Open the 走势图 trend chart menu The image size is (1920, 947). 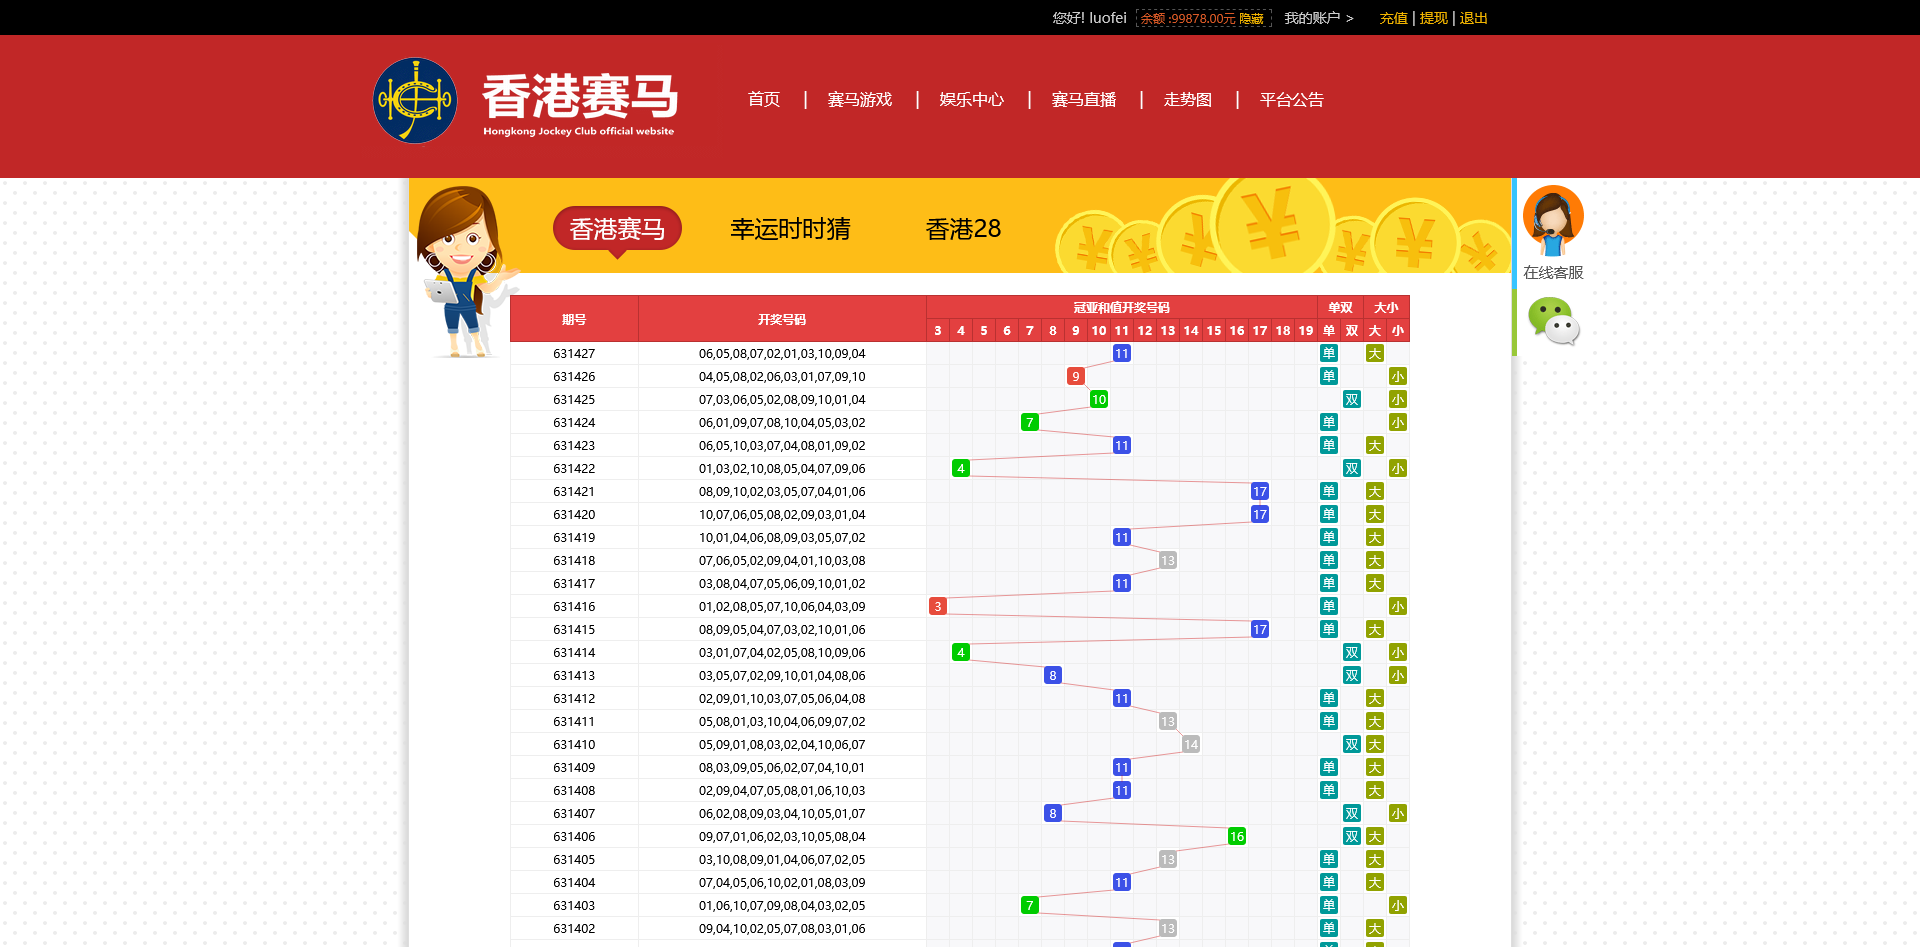pyautogui.click(x=1187, y=100)
